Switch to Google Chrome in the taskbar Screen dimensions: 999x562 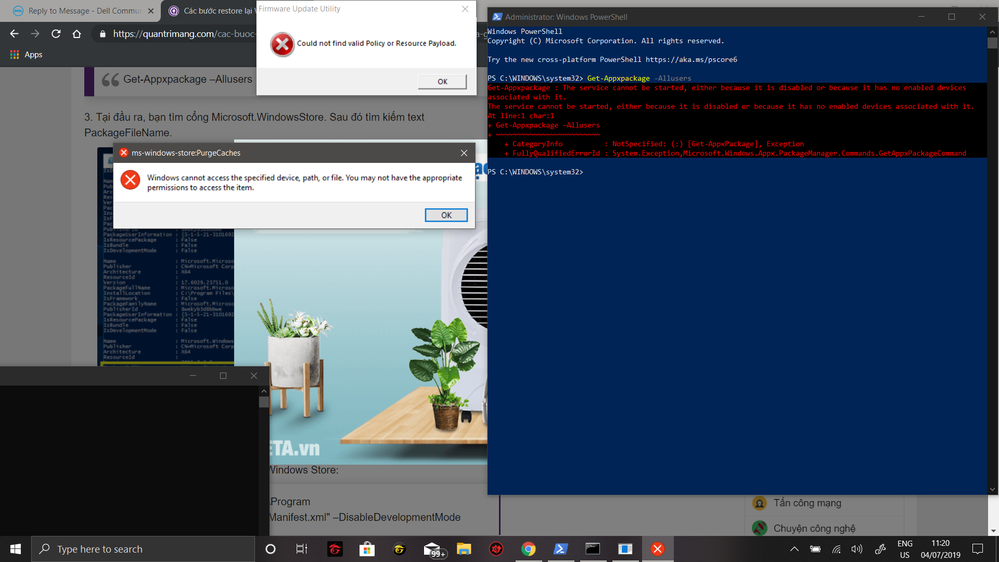point(528,549)
